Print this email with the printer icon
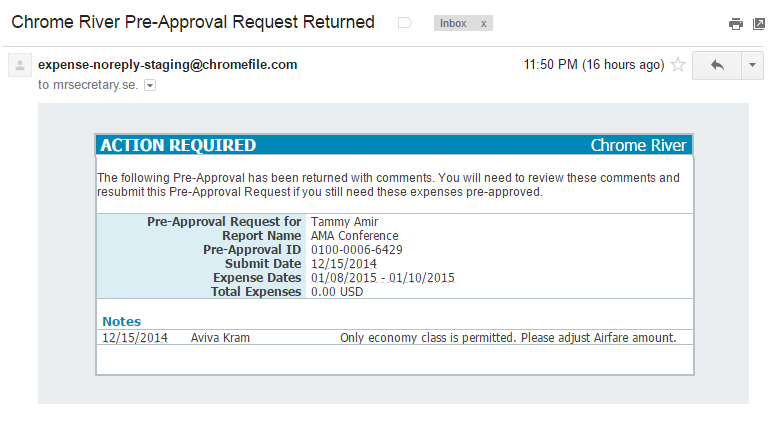This screenshot has width=784, height=427. tap(736, 24)
